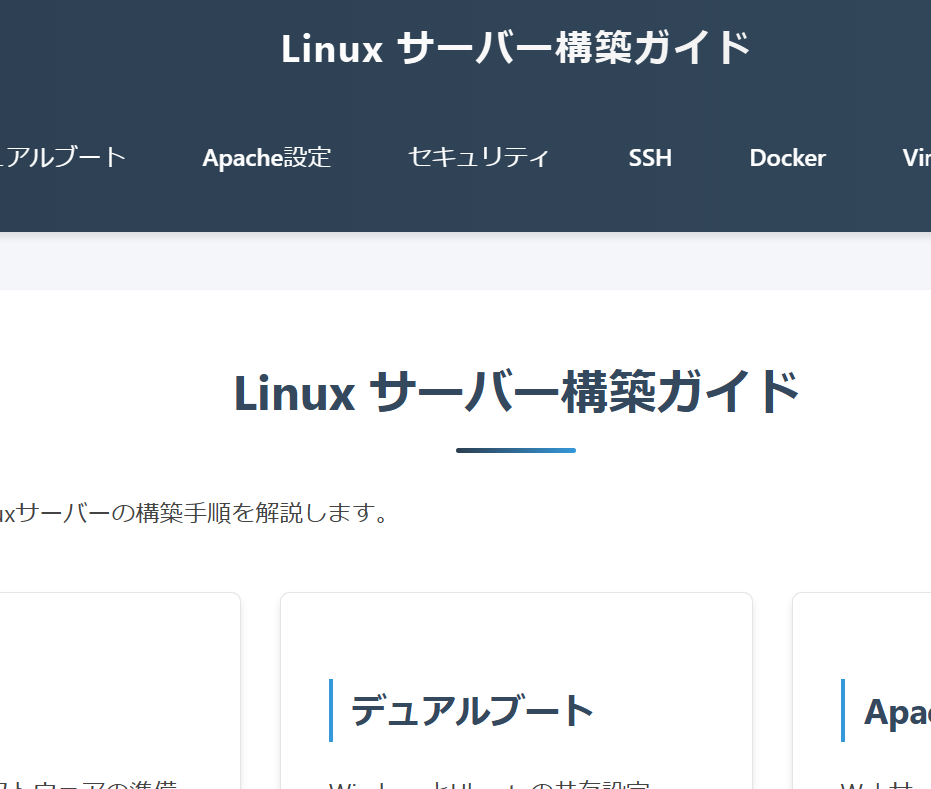
Task: Open the Apache設定 navigation item
Action: click(x=266, y=158)
